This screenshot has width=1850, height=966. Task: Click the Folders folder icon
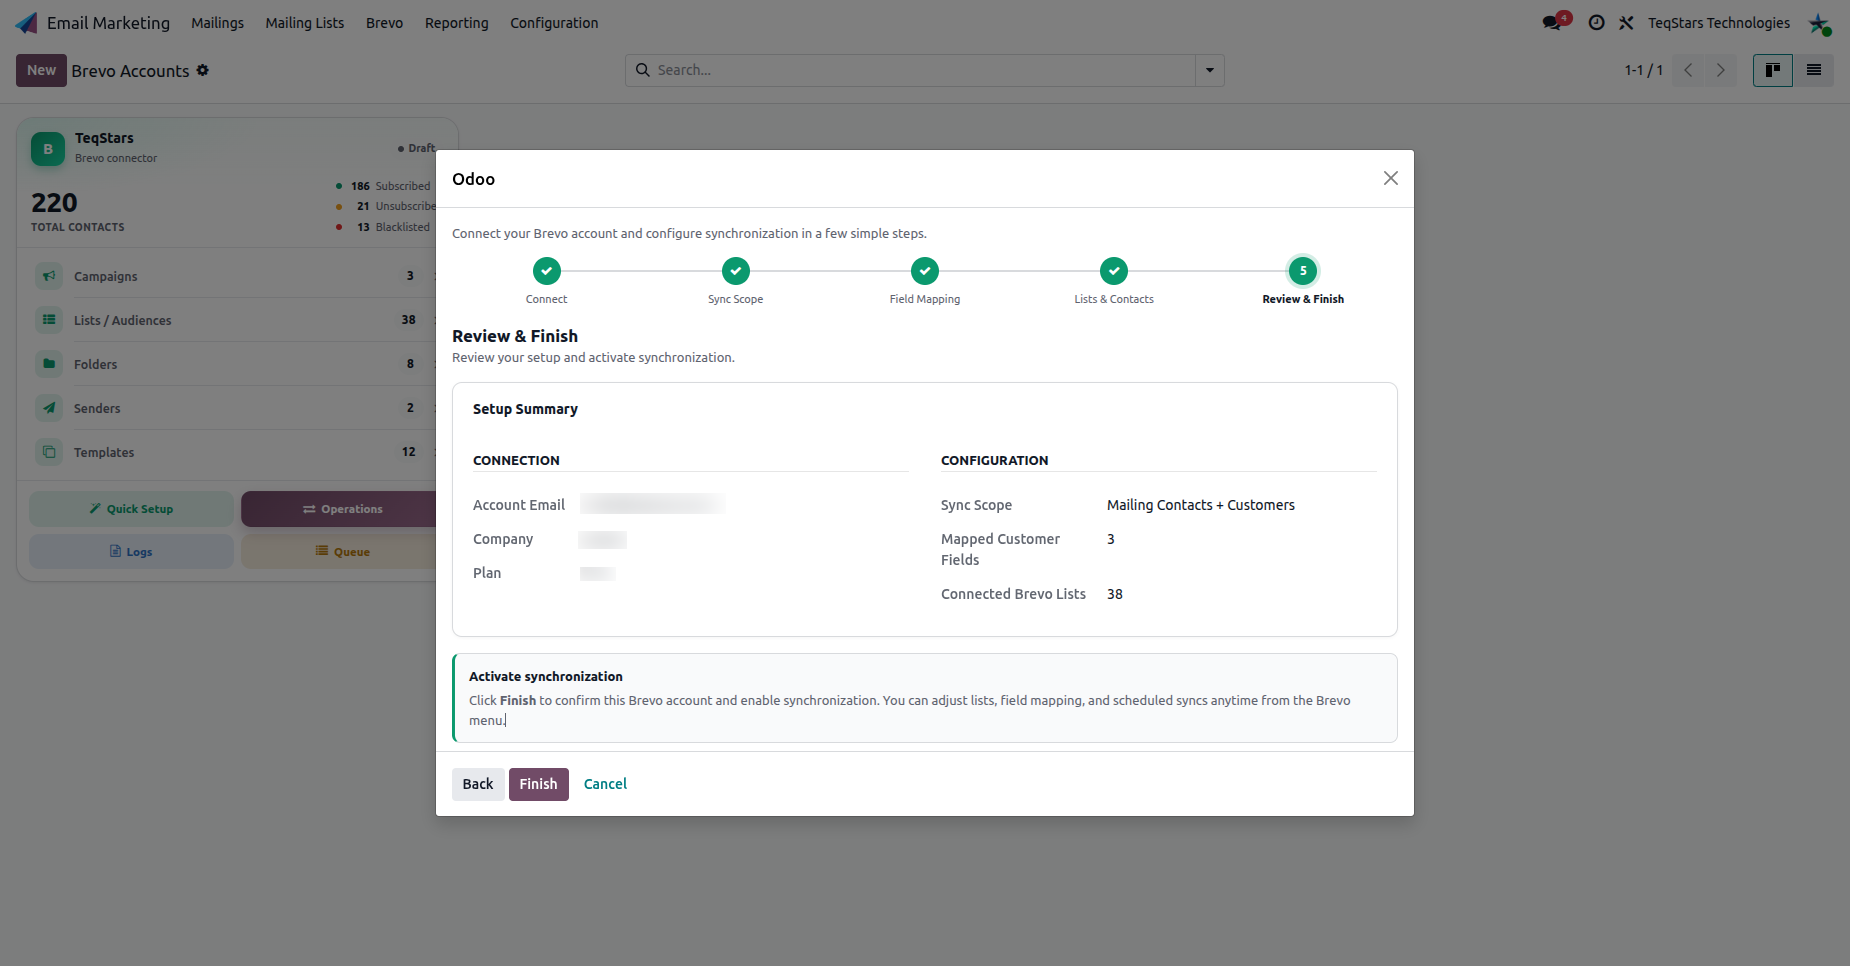click(x=49, y=364)
